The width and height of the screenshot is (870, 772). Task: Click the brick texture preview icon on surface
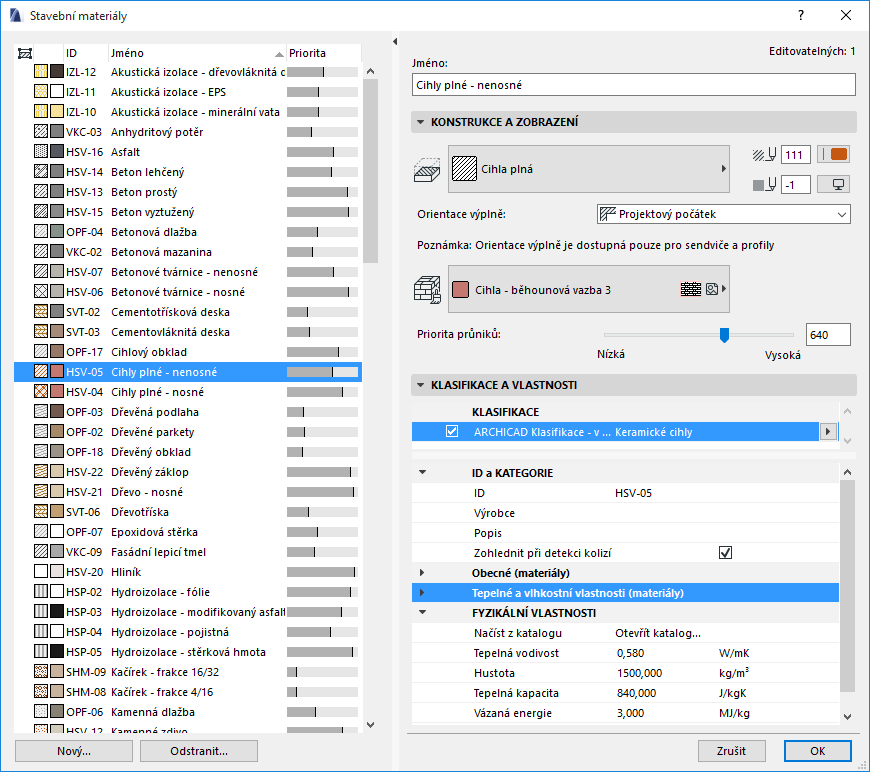point(691,289)
